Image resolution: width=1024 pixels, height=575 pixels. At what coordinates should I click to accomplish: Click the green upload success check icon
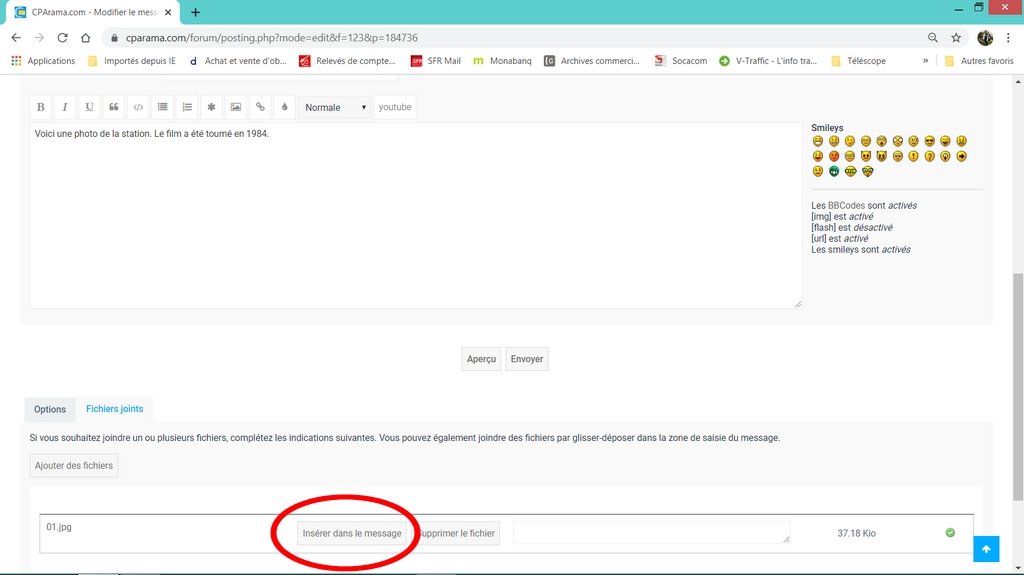tap(950, 533)
